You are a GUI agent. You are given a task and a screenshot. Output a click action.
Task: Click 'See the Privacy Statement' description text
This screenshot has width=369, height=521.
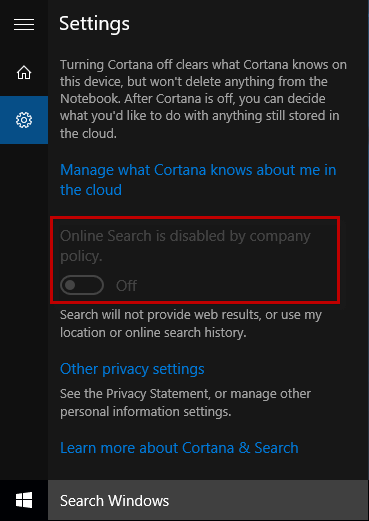[x=185, y=403]
